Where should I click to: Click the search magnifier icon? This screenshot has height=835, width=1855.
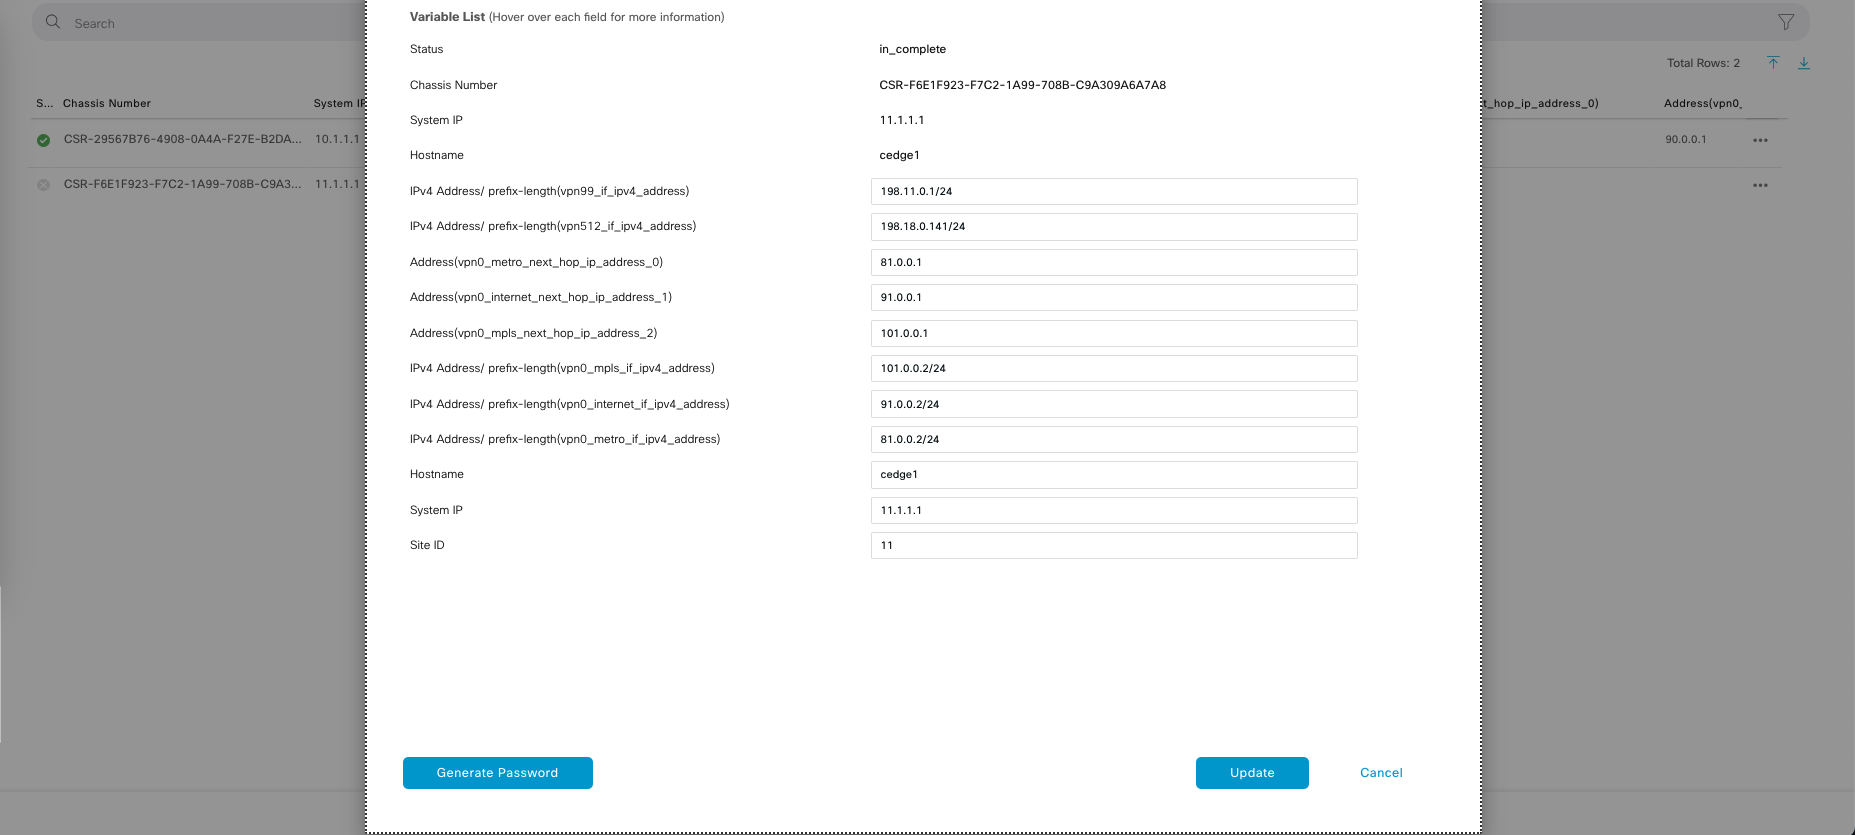tap(53, 22)
